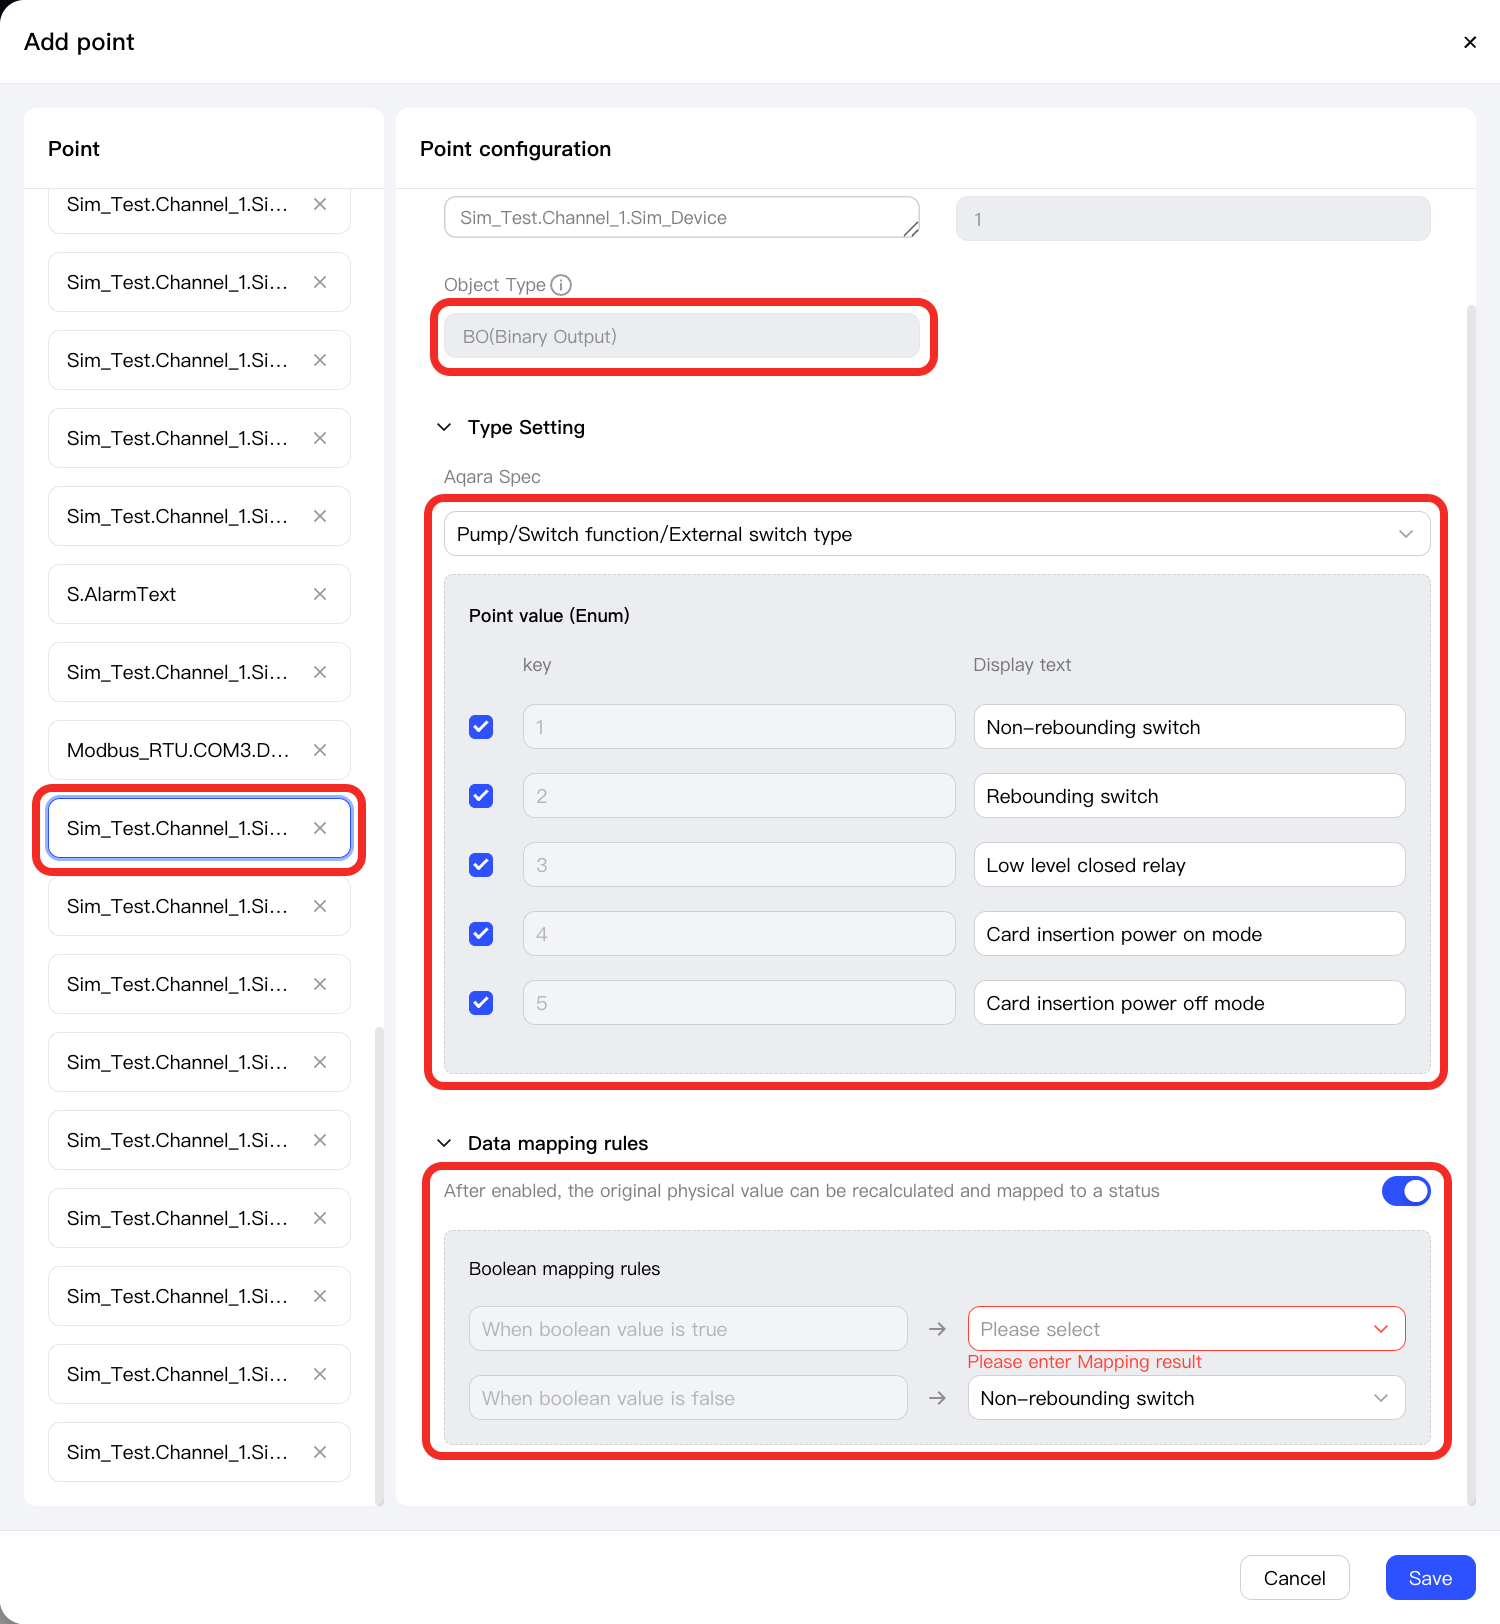Screen dimensions: 1500x1624
Task: Collapse the Type Setting section
Action: pos(444,427)
